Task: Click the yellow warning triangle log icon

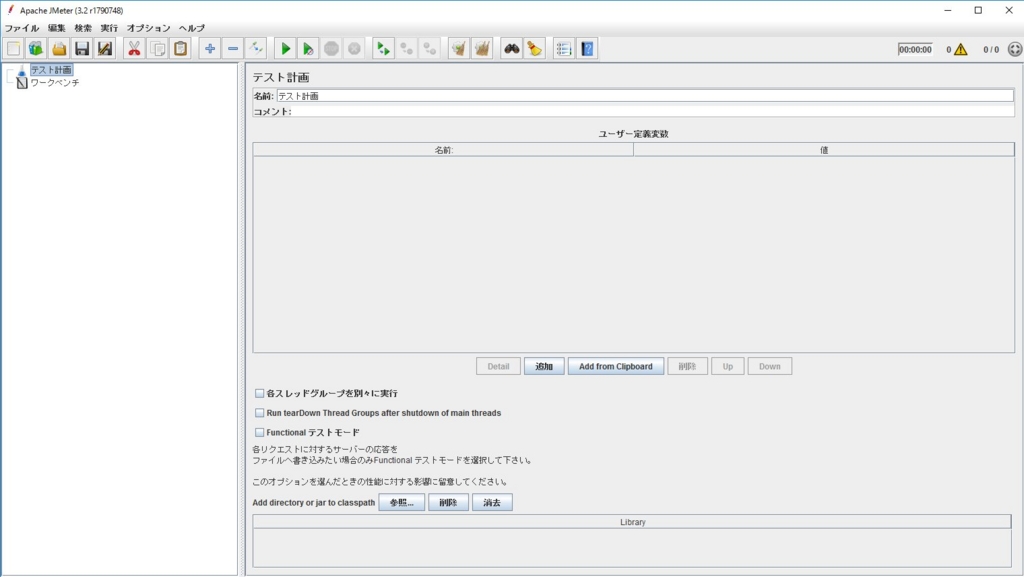Action: point(960,50)
